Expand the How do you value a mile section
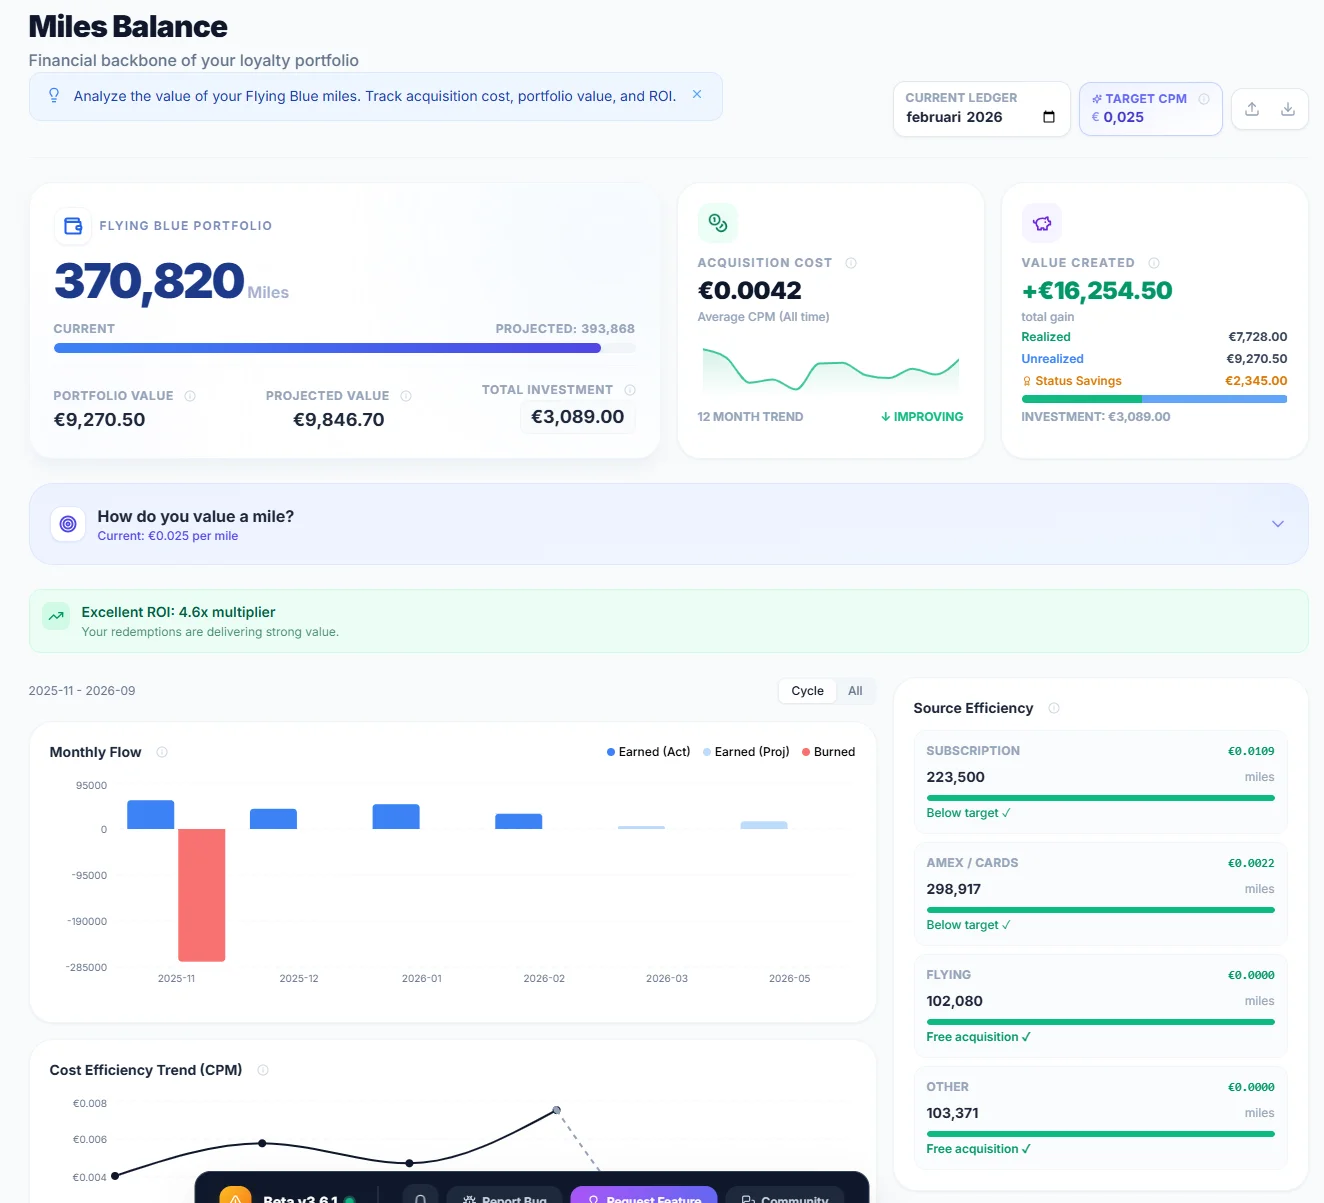The width and height of the screenshot is (1324, 1203). pos(1277,523)
